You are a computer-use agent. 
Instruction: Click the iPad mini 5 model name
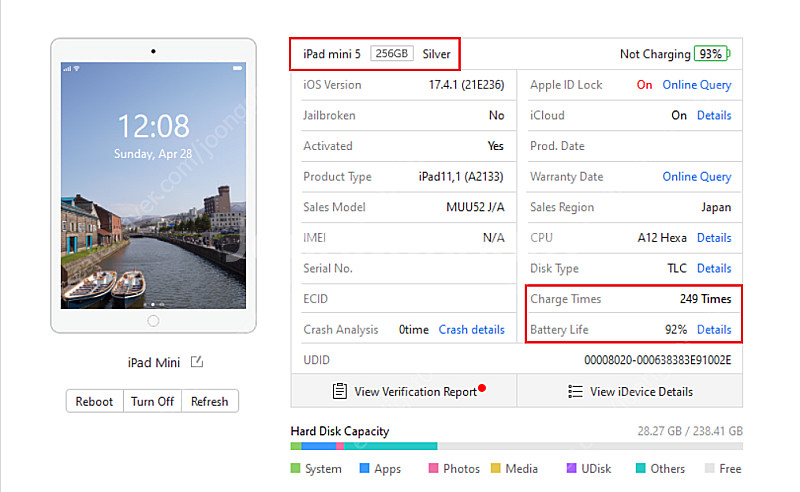click(332, 54)
